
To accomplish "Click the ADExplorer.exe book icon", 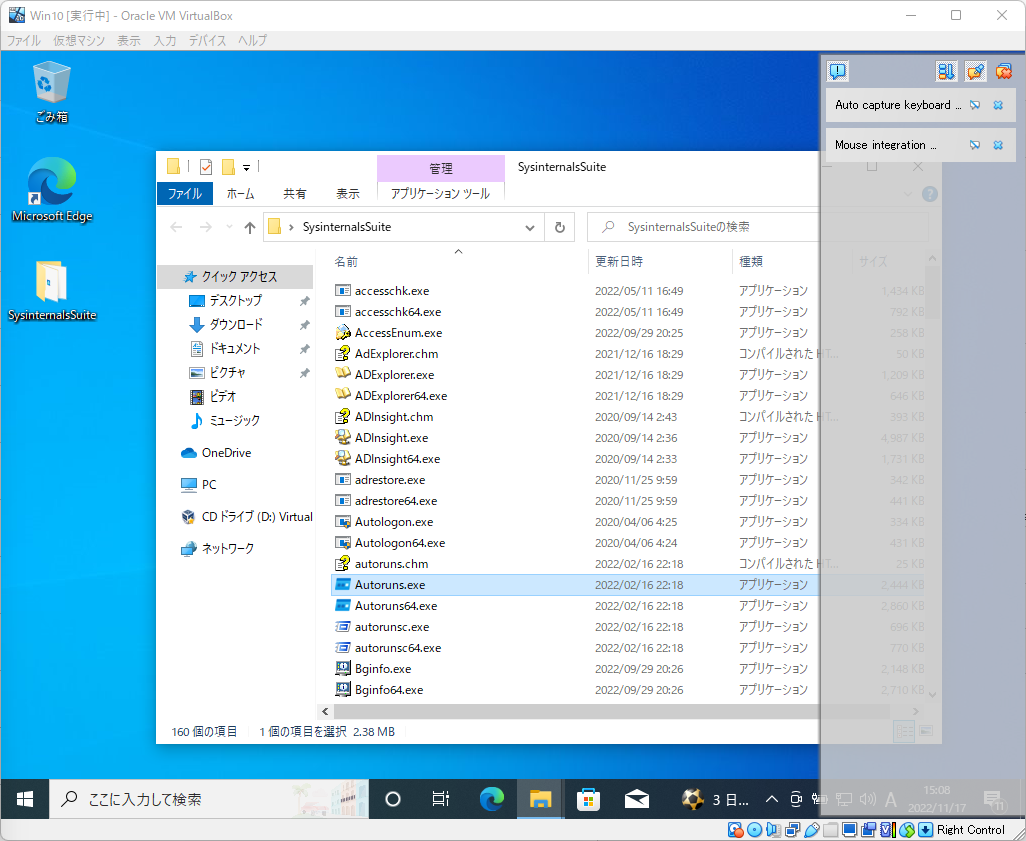I will pyautogui.click(x=342, y=374).
